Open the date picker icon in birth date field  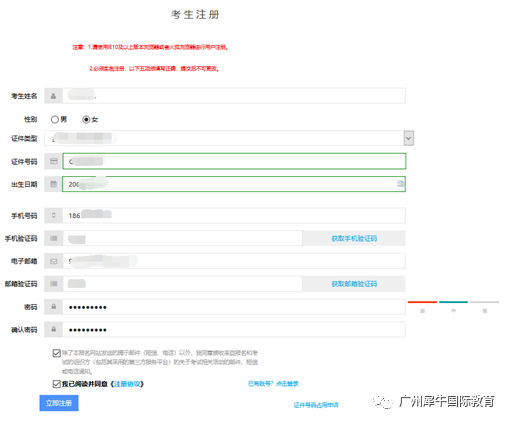click(401, 184)
